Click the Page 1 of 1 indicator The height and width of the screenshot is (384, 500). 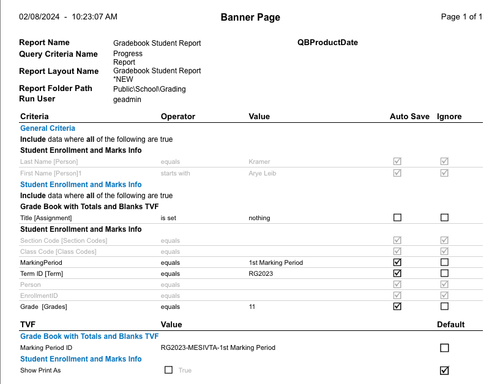coord(461,17)
